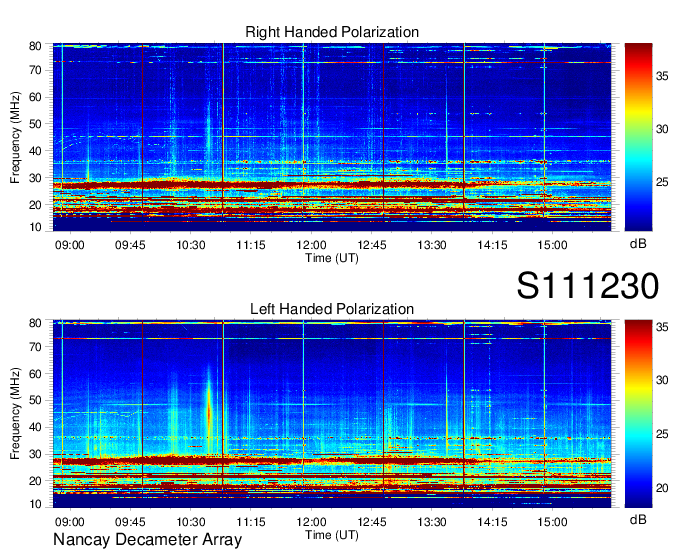Click the Left Handed plot's color scale bar
680x552 pixels.
coord(638,413)
